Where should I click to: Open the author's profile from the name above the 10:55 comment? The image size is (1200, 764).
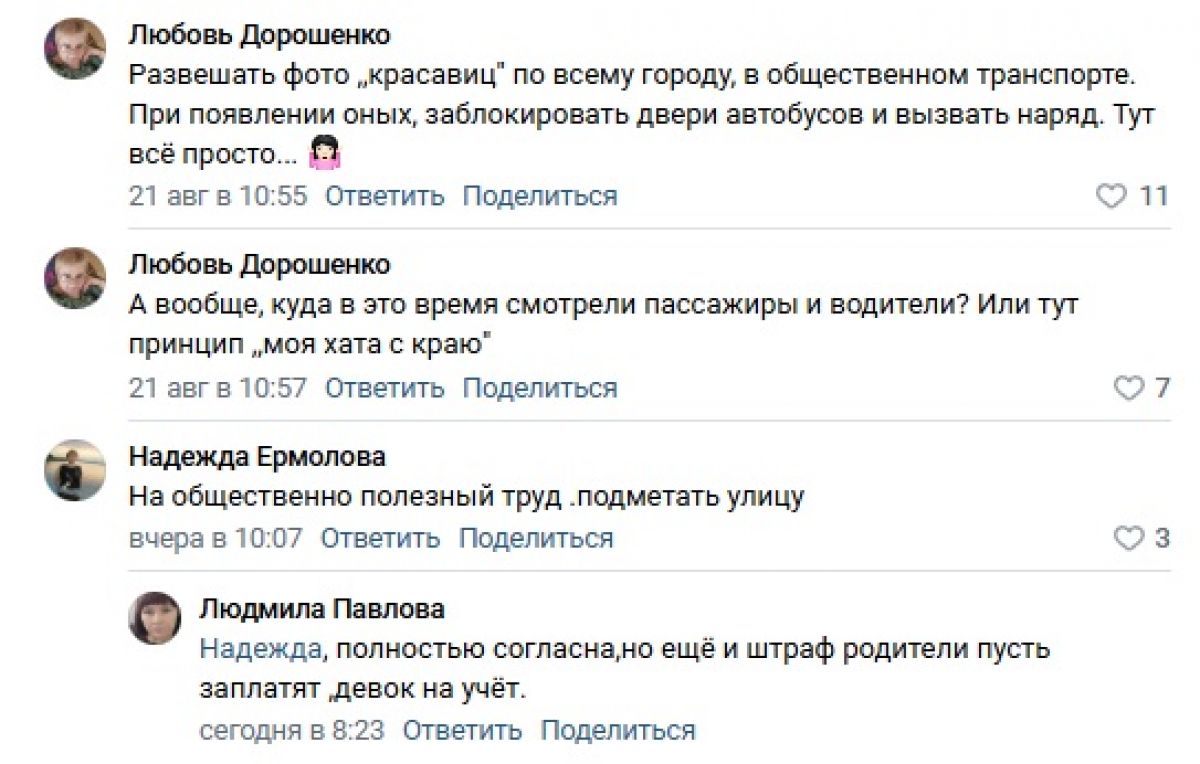point(259,35)
